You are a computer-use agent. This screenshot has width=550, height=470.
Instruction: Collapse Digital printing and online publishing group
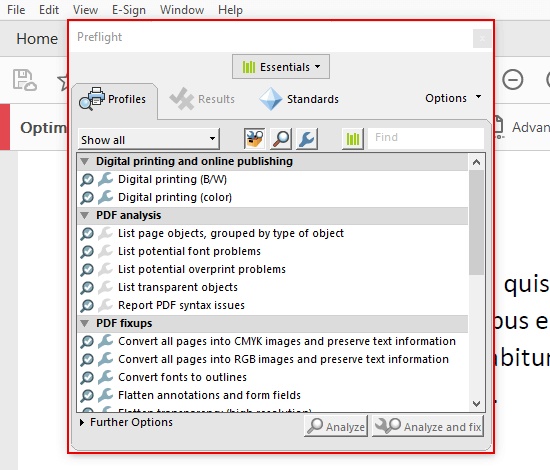point(85,161)
